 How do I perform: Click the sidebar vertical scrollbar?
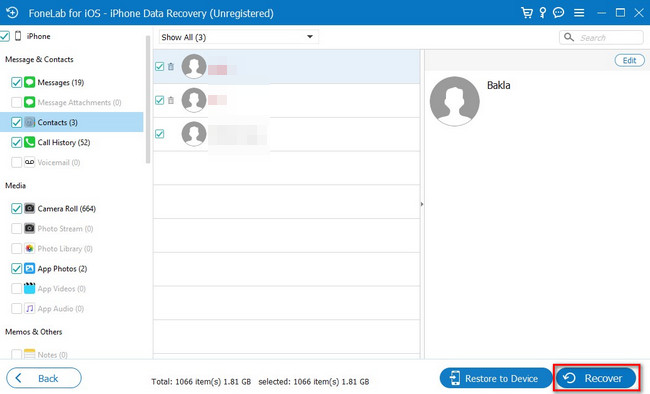tap(148, 100)
